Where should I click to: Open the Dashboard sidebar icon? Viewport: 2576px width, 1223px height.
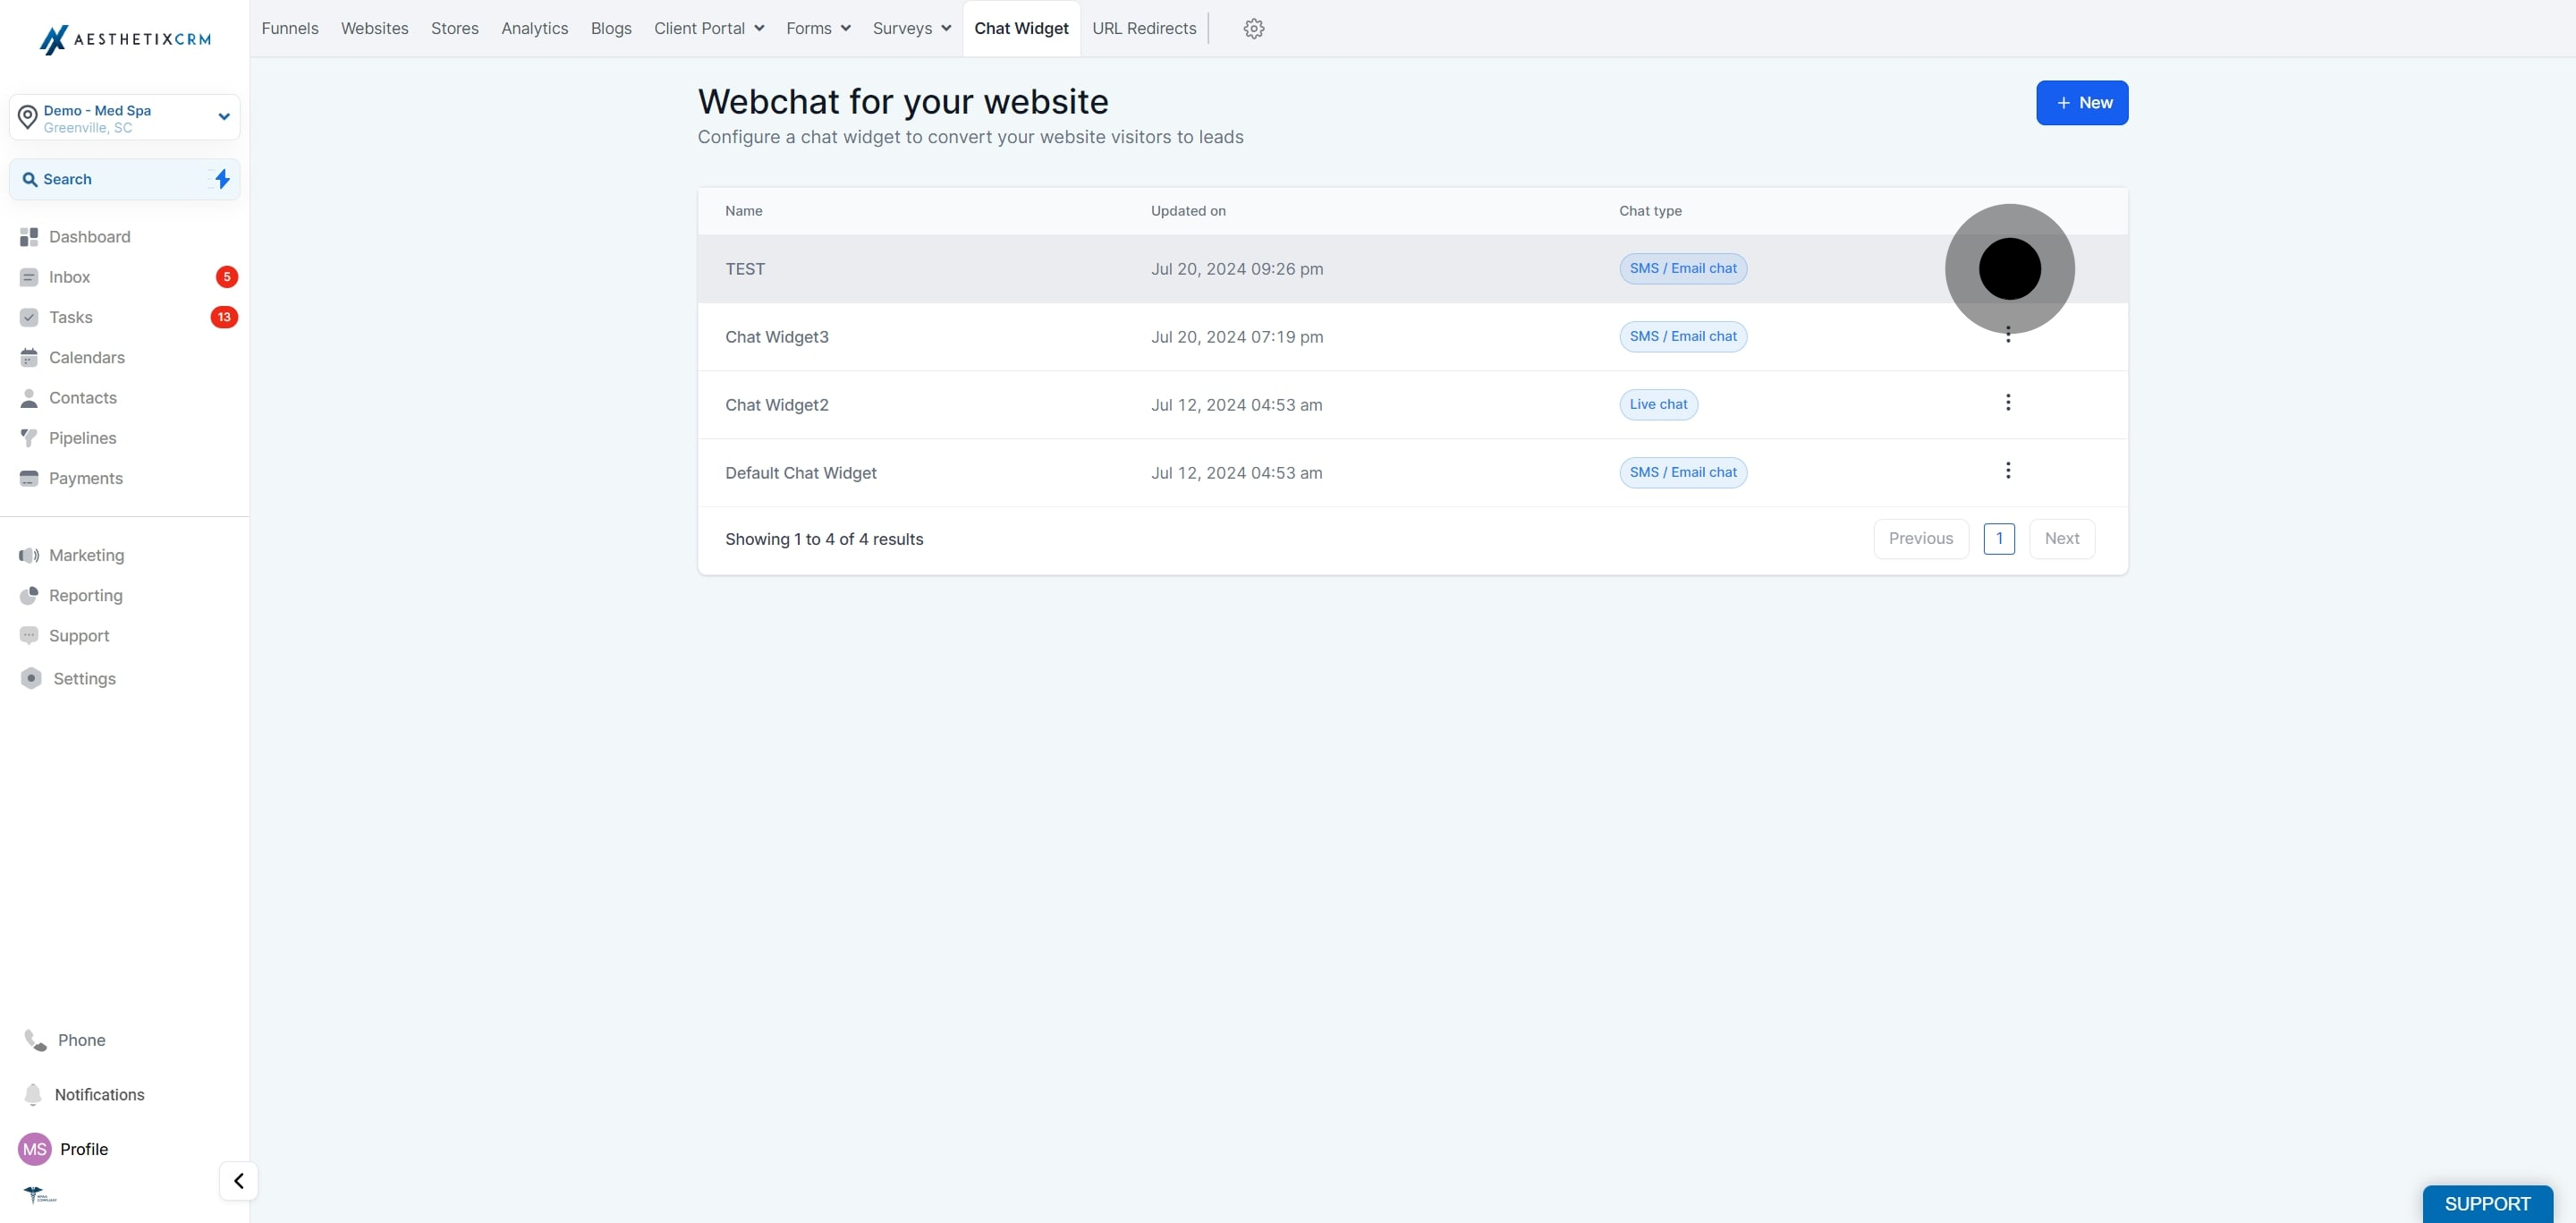click(29, 237)
